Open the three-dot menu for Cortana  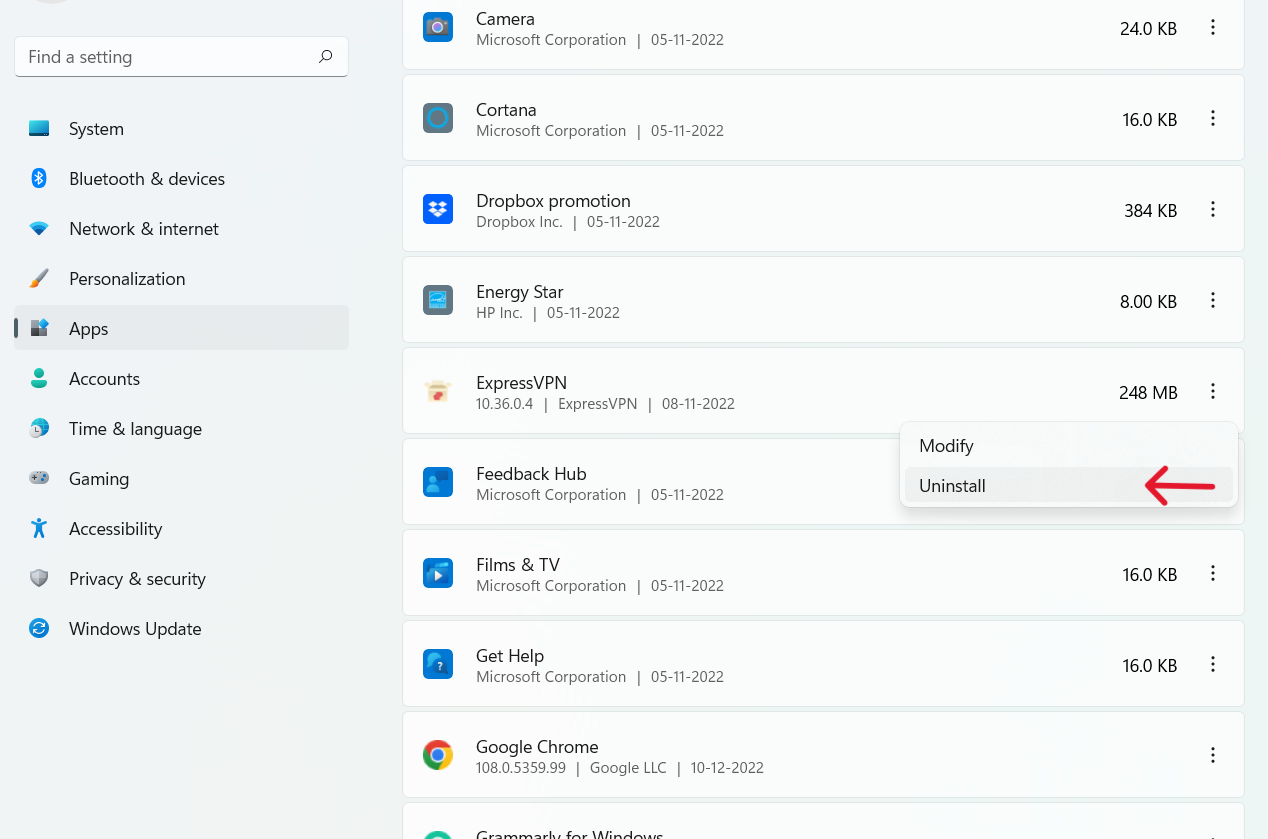pos(1213,119)
